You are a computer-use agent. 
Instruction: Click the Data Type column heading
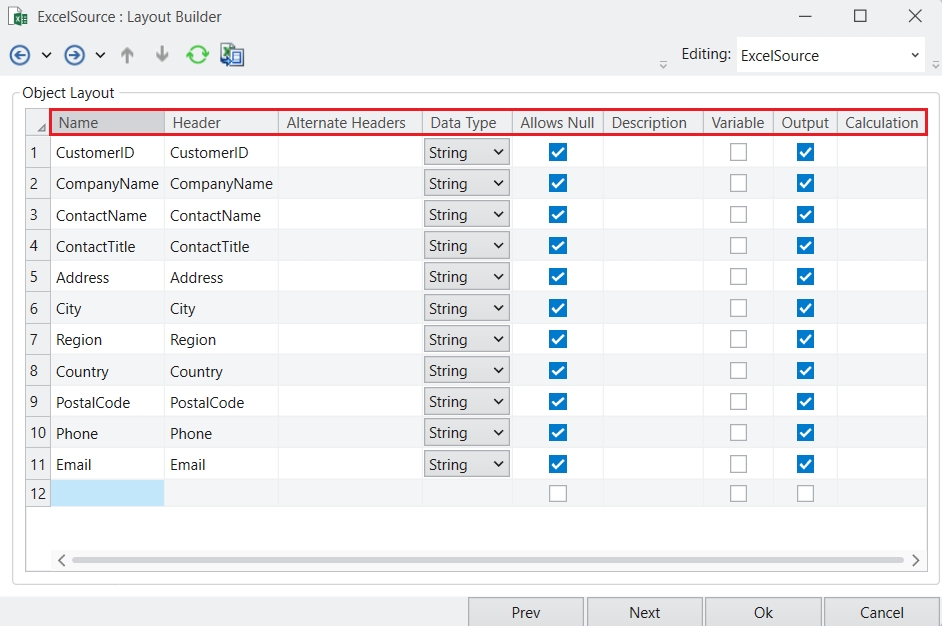coord(463,123)
